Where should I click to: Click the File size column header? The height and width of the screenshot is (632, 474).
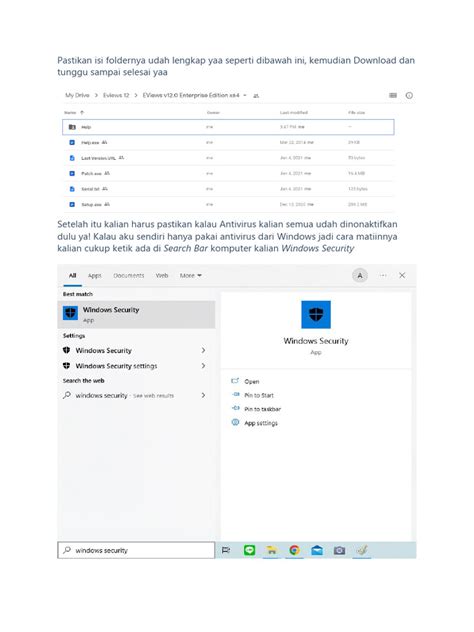356,112
